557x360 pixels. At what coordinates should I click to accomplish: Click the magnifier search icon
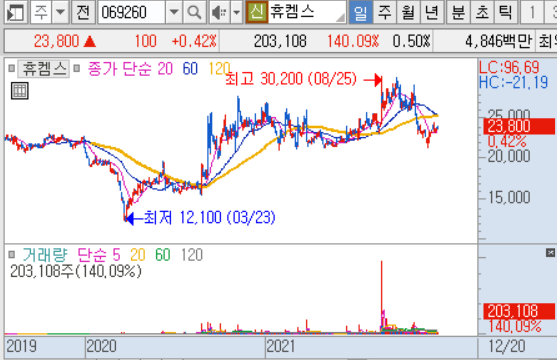tap(194, 12)
